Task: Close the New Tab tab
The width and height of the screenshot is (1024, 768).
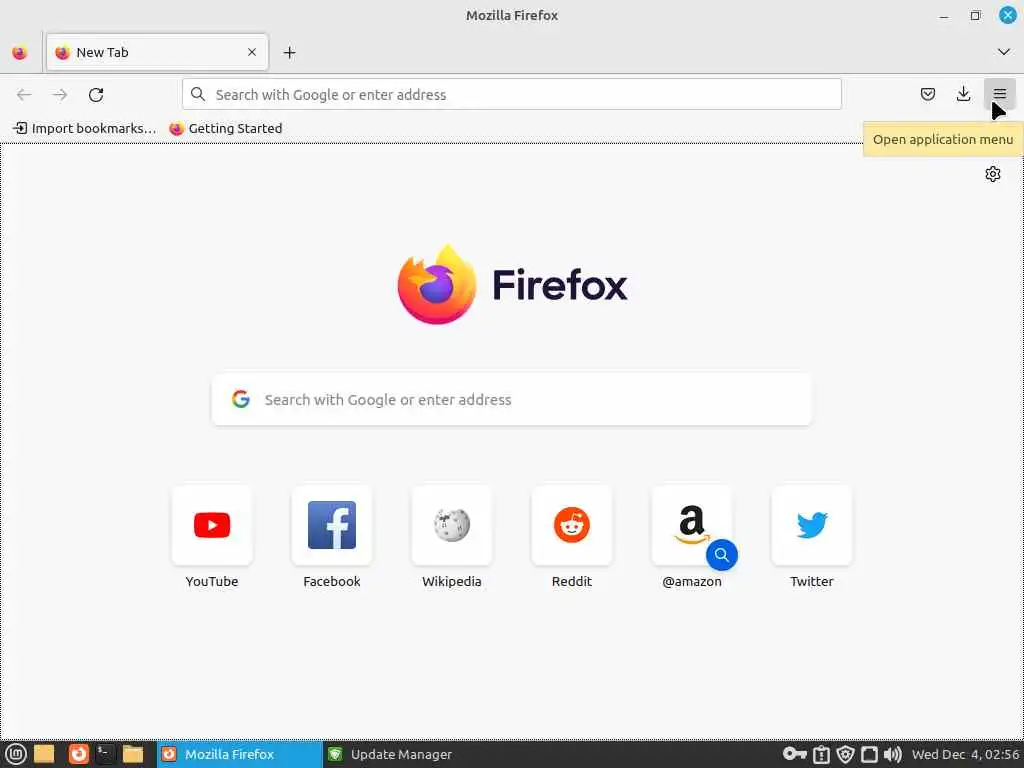Action: 252,52
